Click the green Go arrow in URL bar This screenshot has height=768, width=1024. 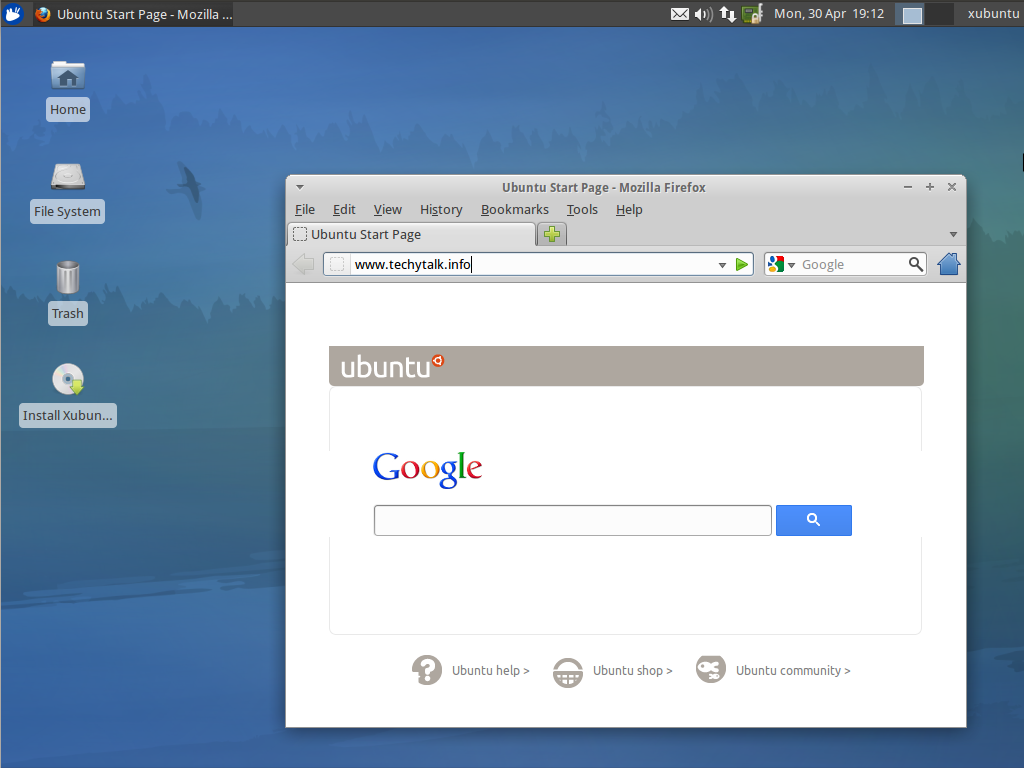(741, 265)
